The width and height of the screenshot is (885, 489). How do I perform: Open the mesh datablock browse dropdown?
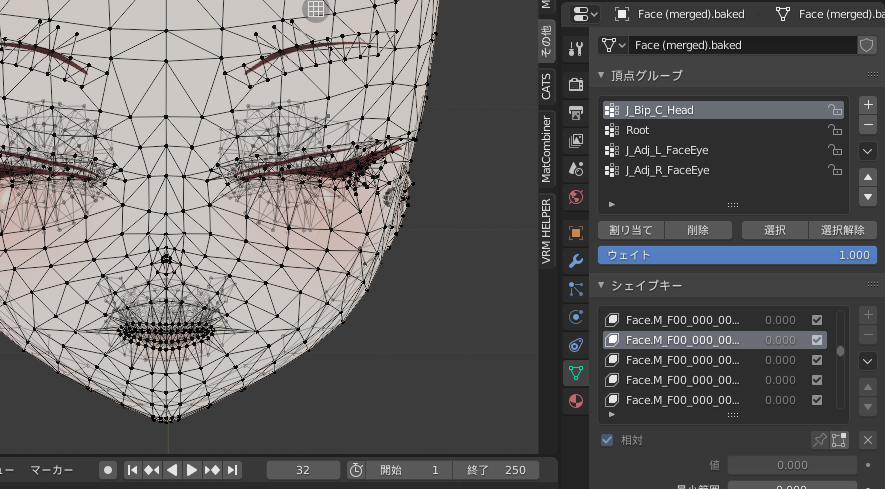click(614, 45)
